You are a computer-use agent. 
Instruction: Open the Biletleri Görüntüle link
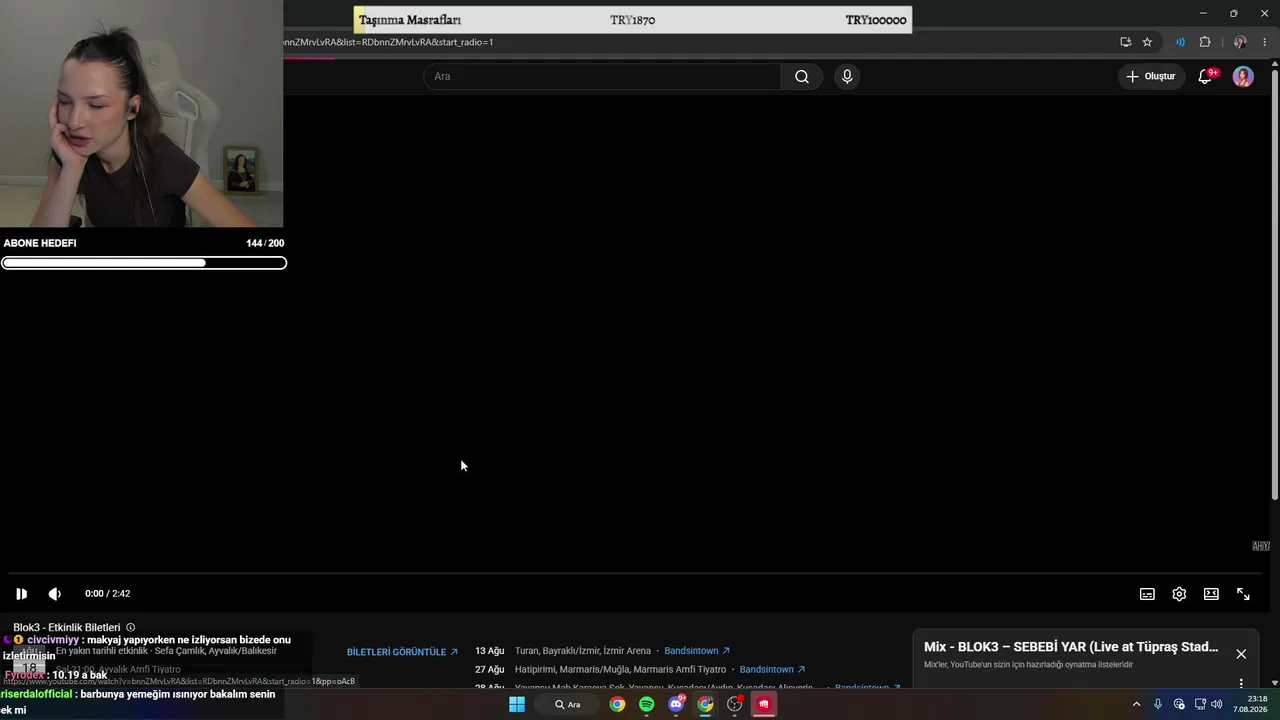tap(402, 652)
